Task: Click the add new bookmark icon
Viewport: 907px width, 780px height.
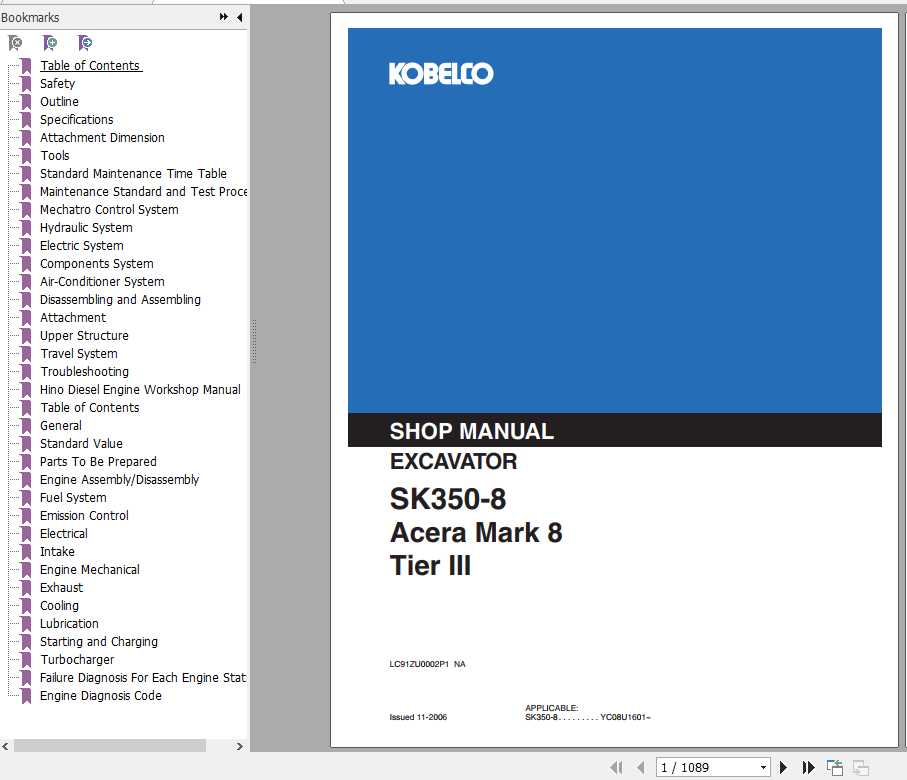Action: click(50, 43)
